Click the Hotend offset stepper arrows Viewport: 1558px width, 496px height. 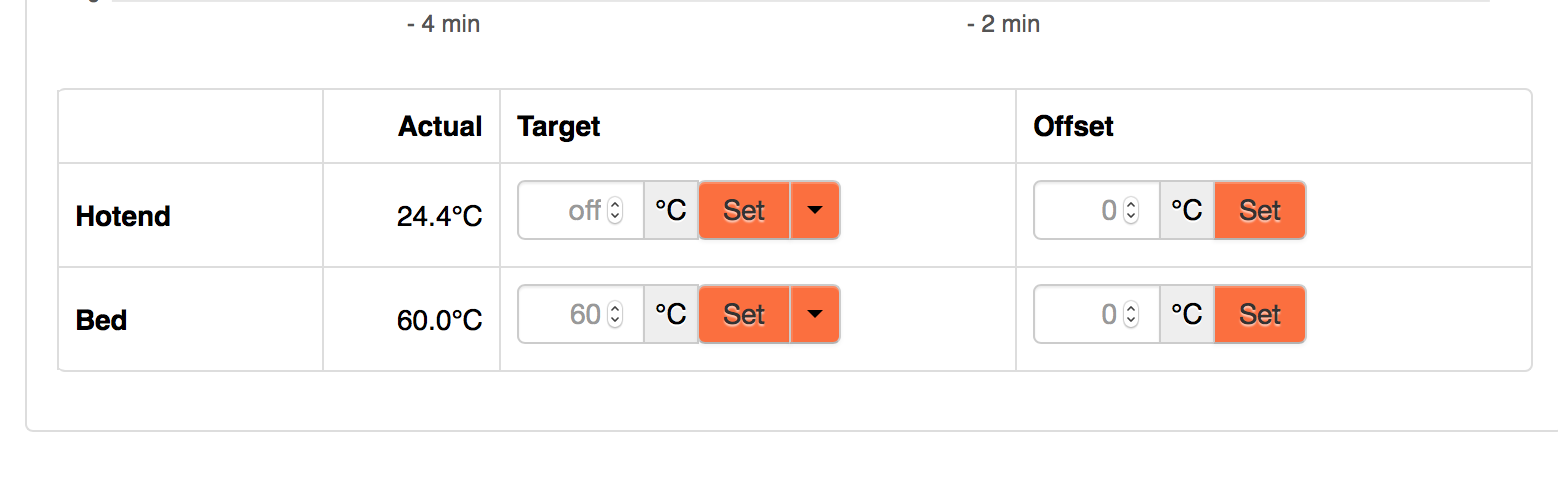click(1131, 210)
